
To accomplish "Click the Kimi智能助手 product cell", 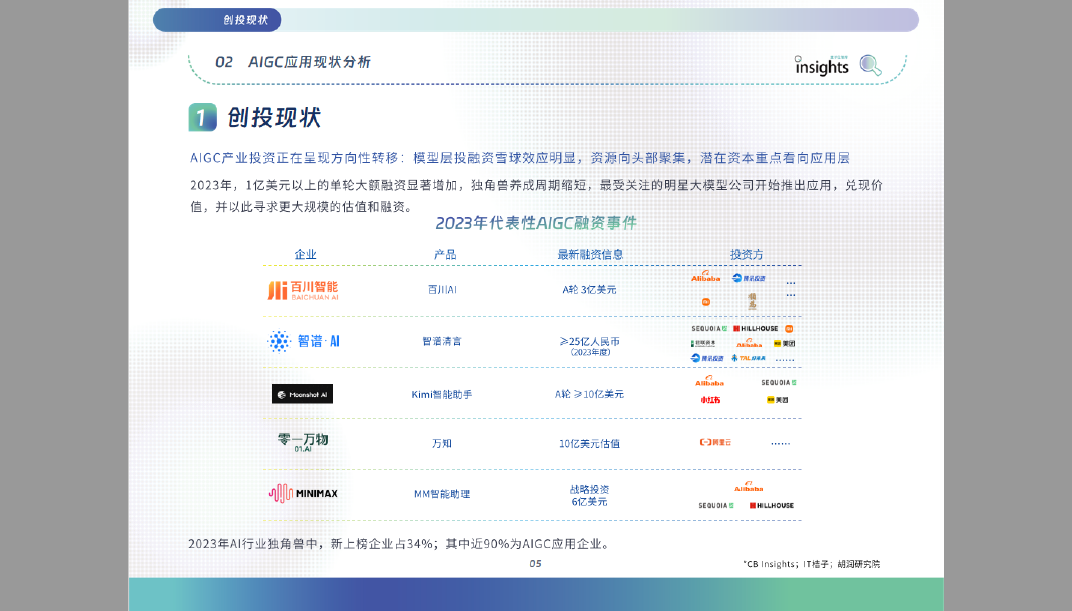I will (442, 394).
